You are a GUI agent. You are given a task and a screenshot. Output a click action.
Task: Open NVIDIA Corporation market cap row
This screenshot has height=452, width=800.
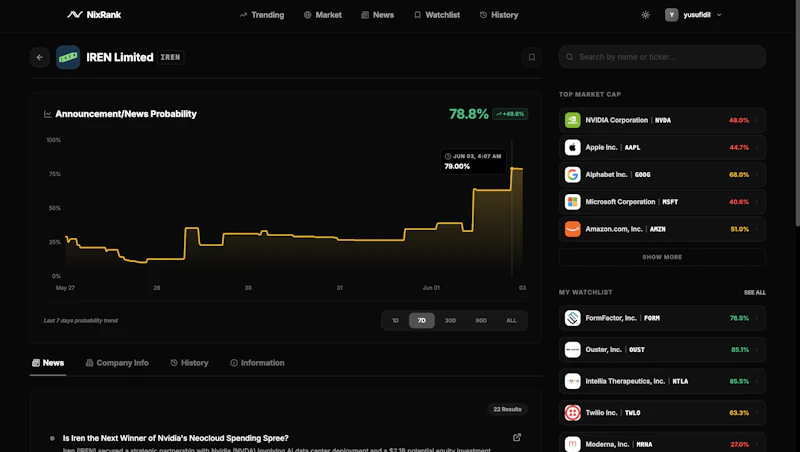pyautogui.click(x=662, y=120)
